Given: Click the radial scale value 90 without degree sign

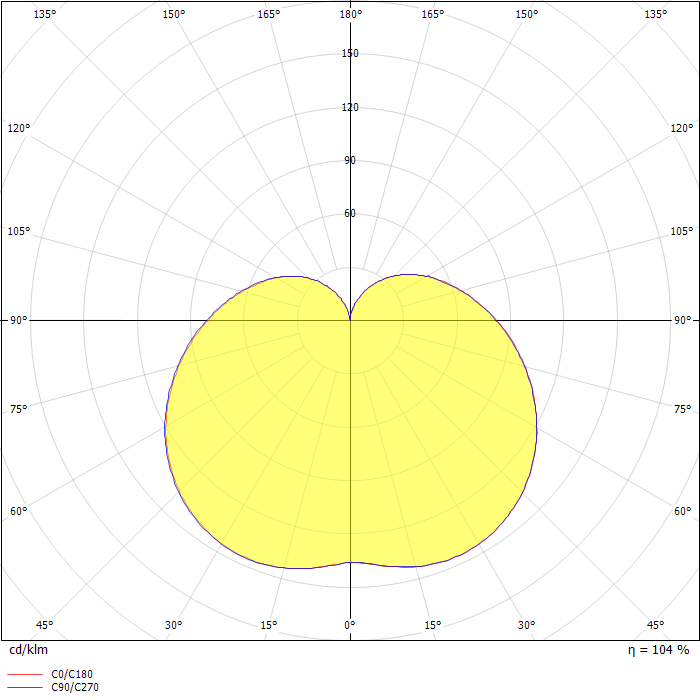Looking at the screenshot, I should pyautogui.click(x=350, y=160).
